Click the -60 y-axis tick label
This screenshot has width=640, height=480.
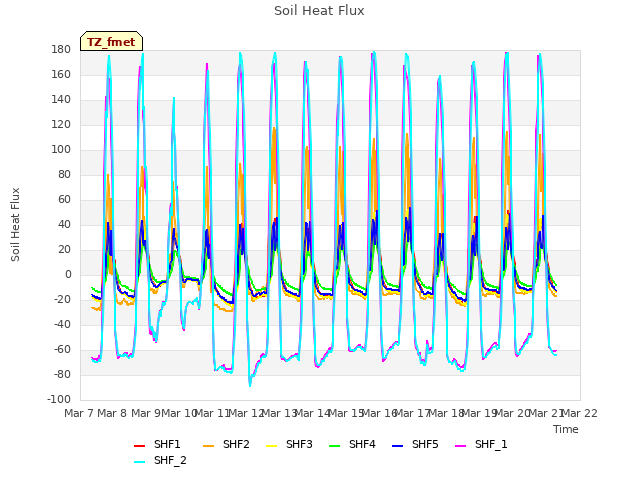coord(62,349)
